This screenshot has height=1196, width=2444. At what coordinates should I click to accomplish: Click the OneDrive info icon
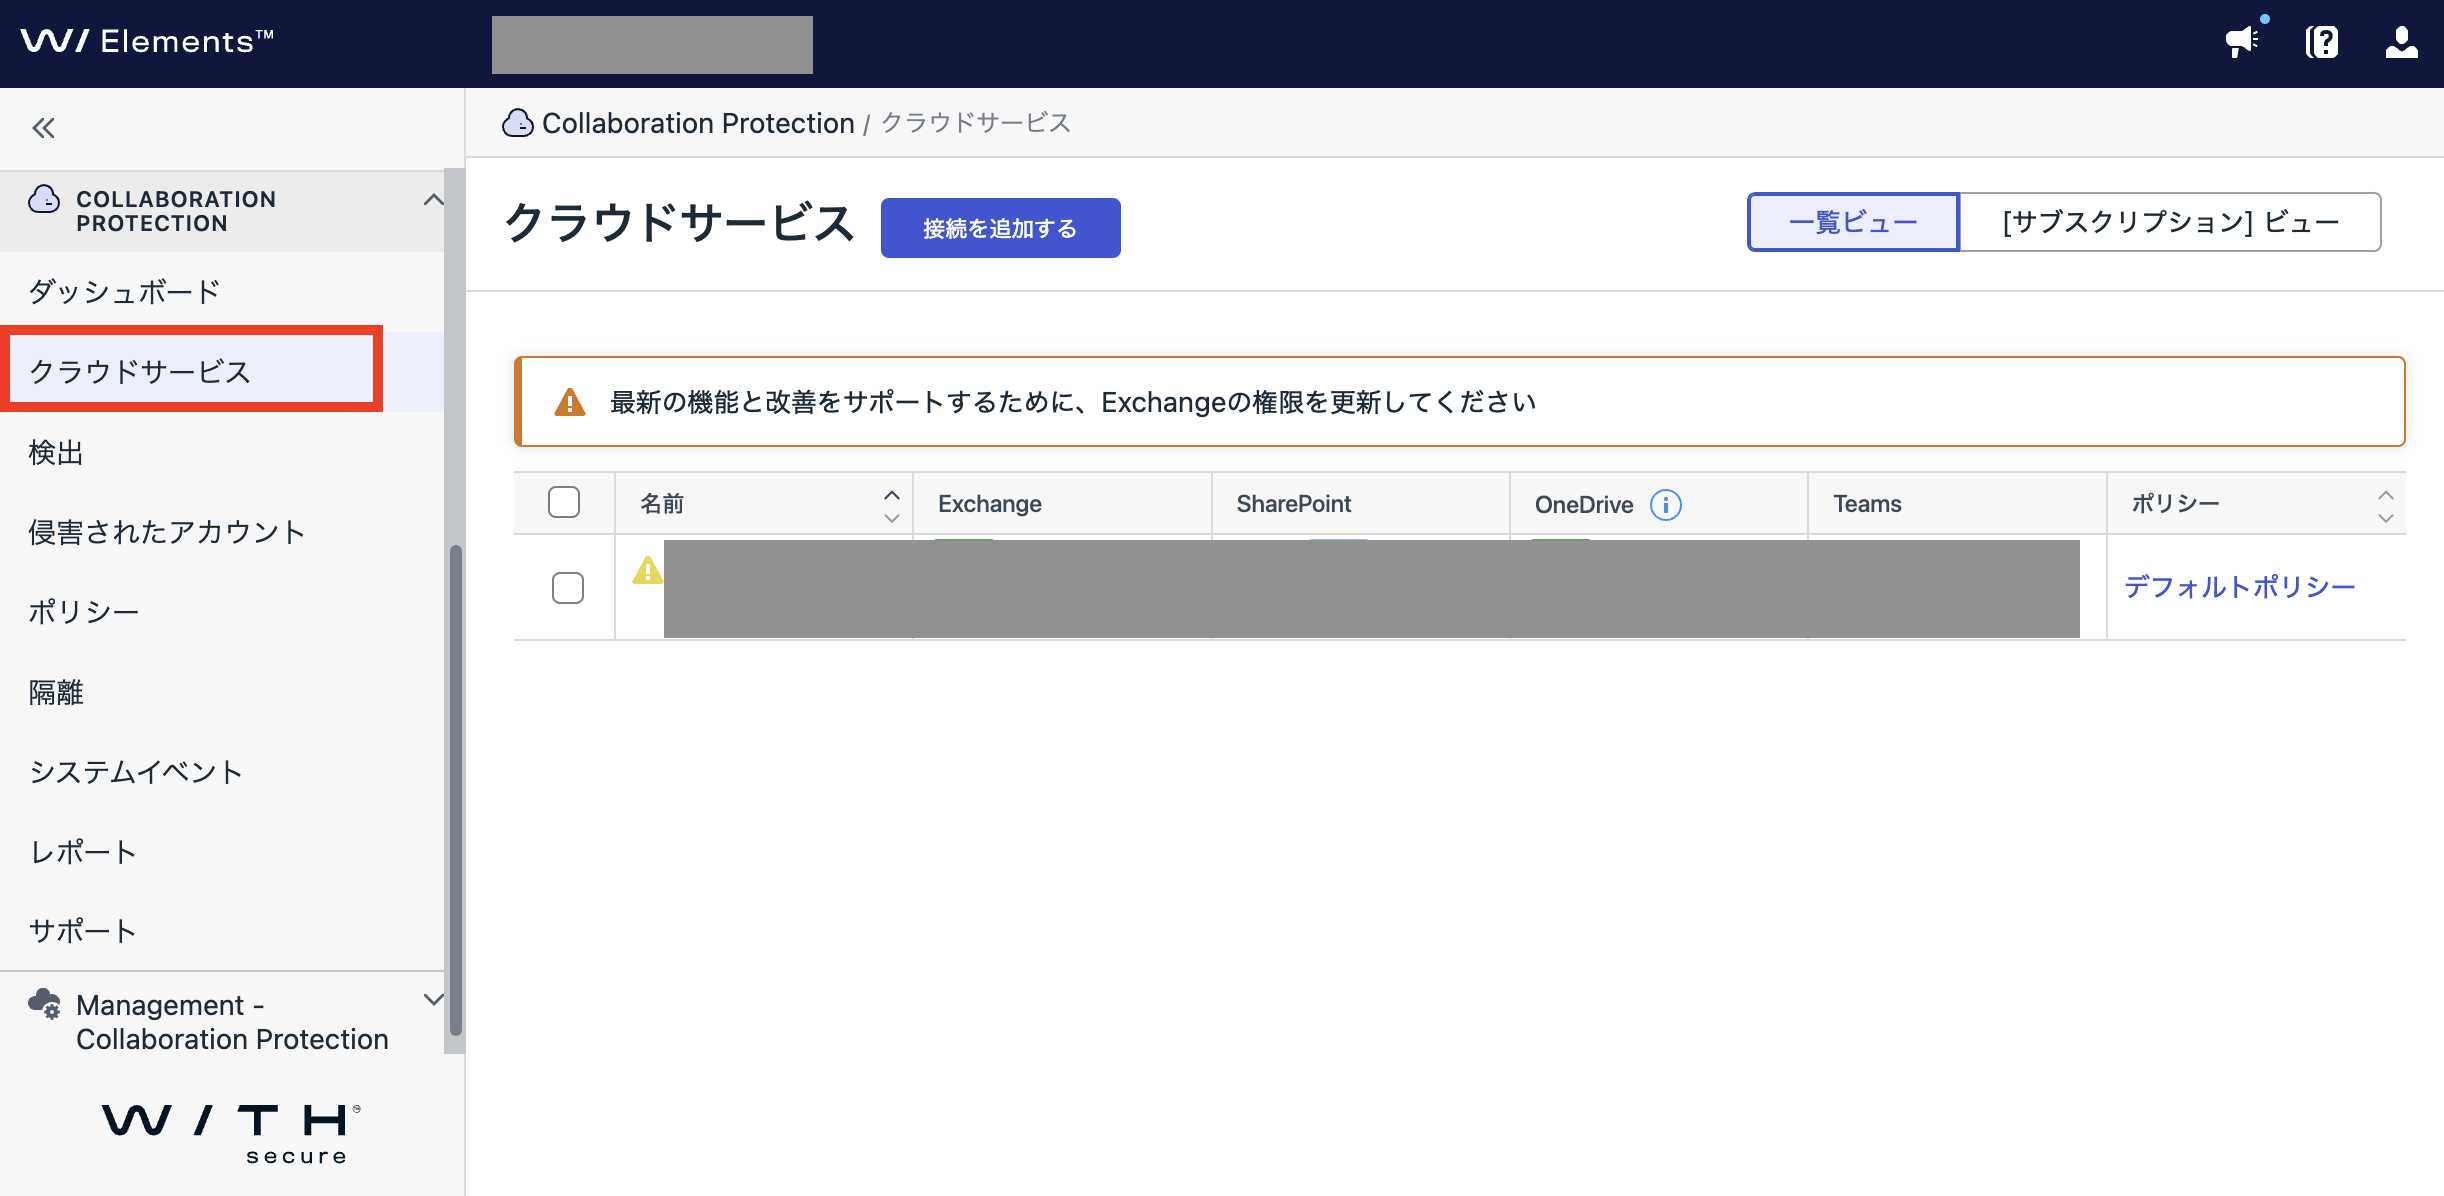[x=1666, y=505]
